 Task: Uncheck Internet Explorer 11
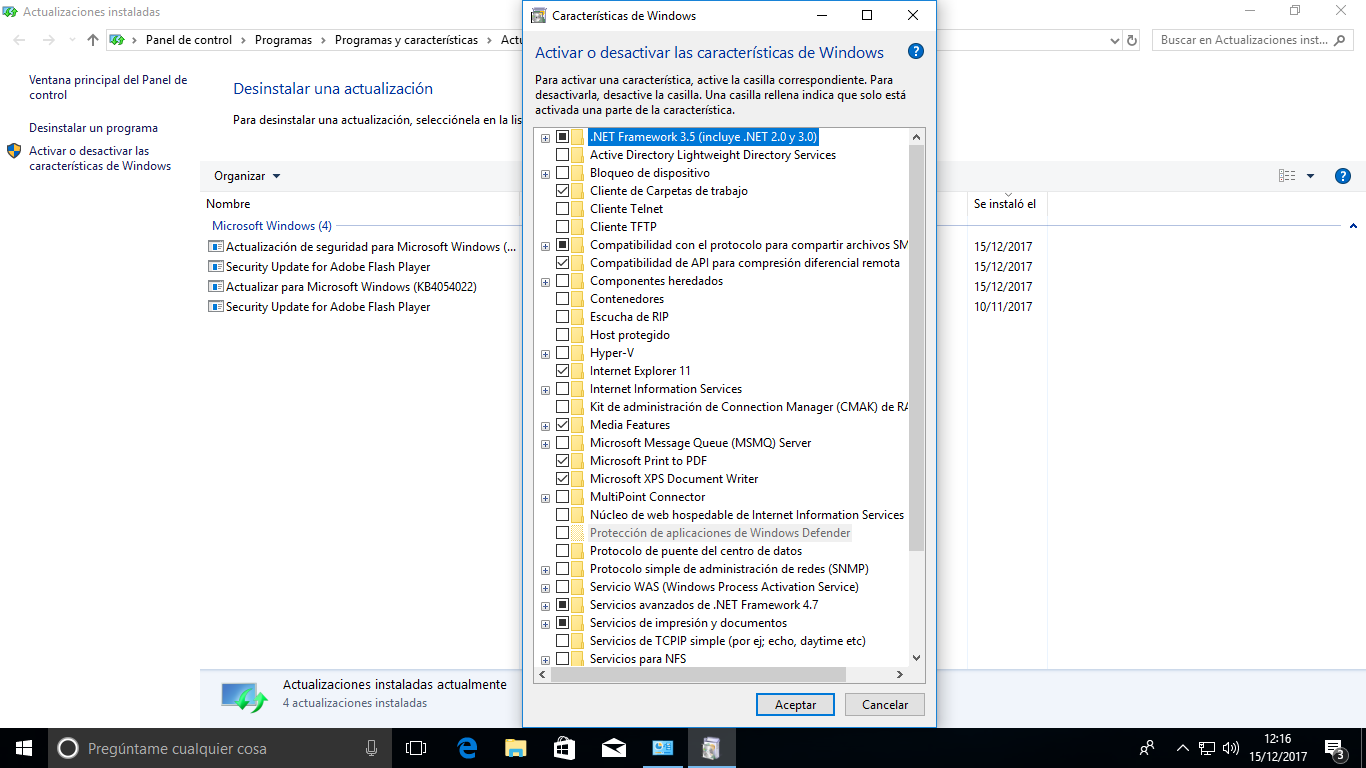562,371
